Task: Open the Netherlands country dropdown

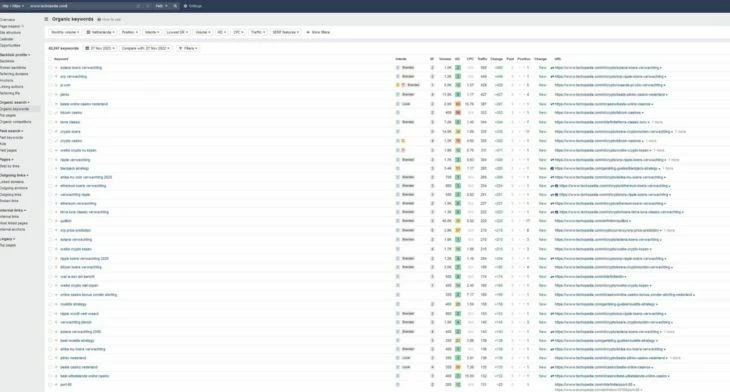Action: pos(100,32)
